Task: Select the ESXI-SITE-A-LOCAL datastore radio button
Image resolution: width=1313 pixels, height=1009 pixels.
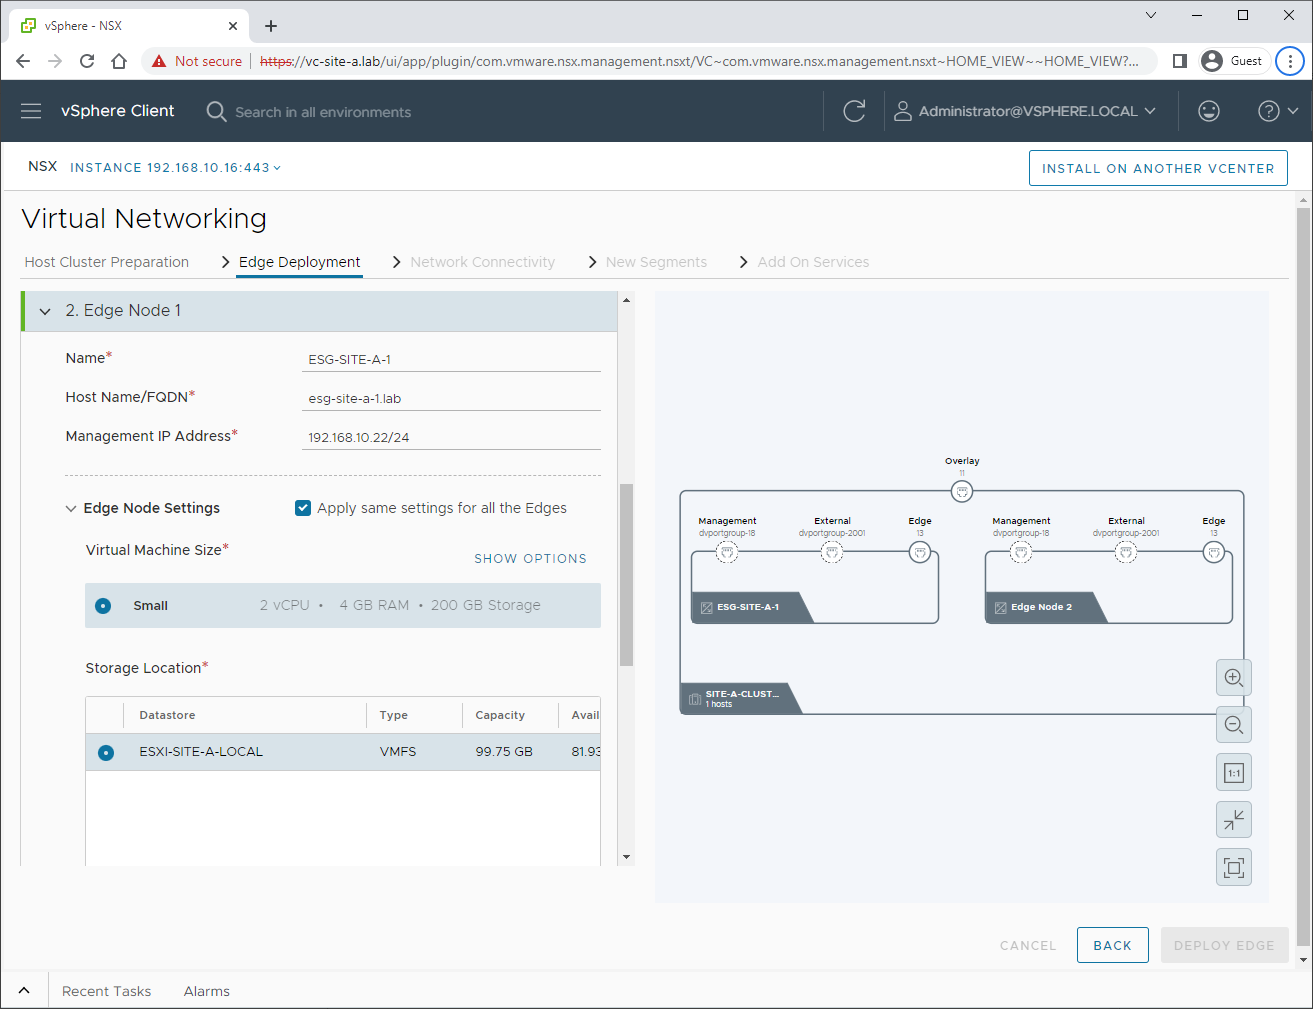Action: click(x=106, y=752)
